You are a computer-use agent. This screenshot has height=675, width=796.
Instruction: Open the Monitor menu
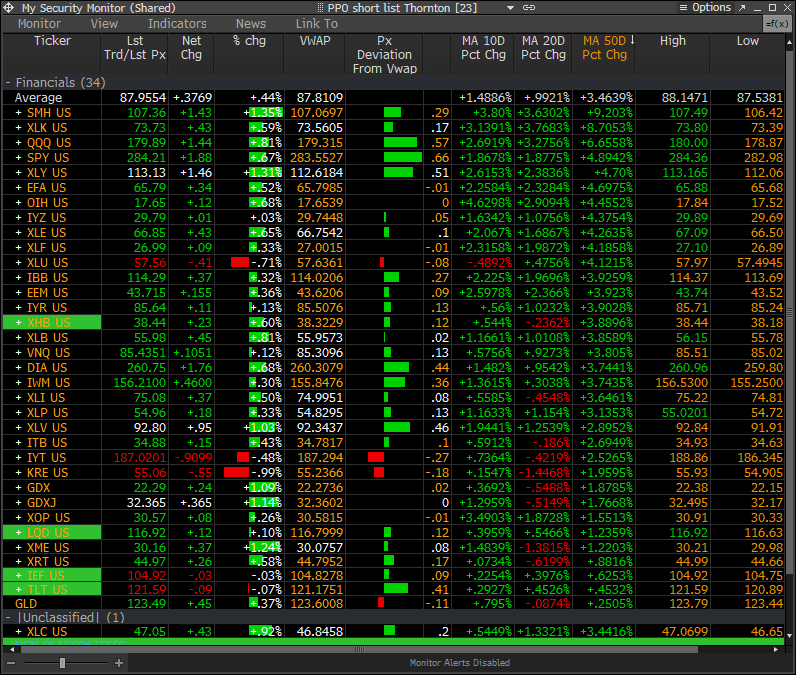39,24
